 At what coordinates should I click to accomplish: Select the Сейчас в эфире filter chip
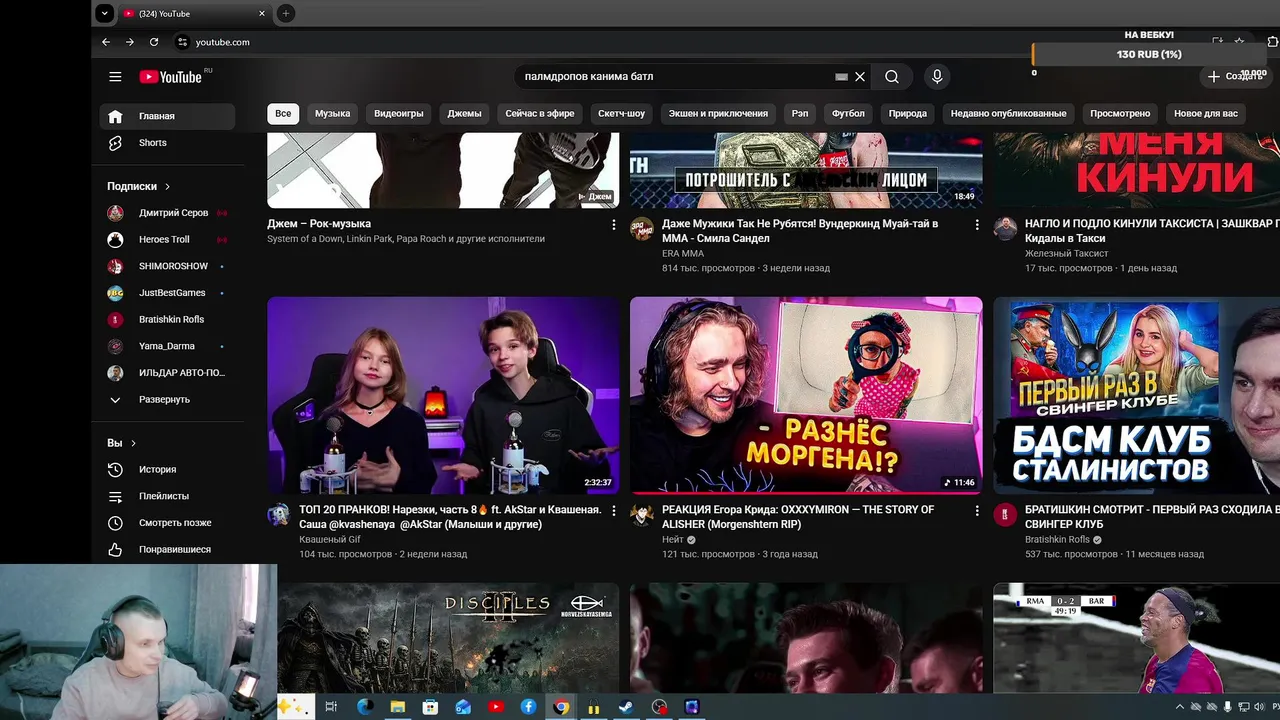[x=540, y=113]
